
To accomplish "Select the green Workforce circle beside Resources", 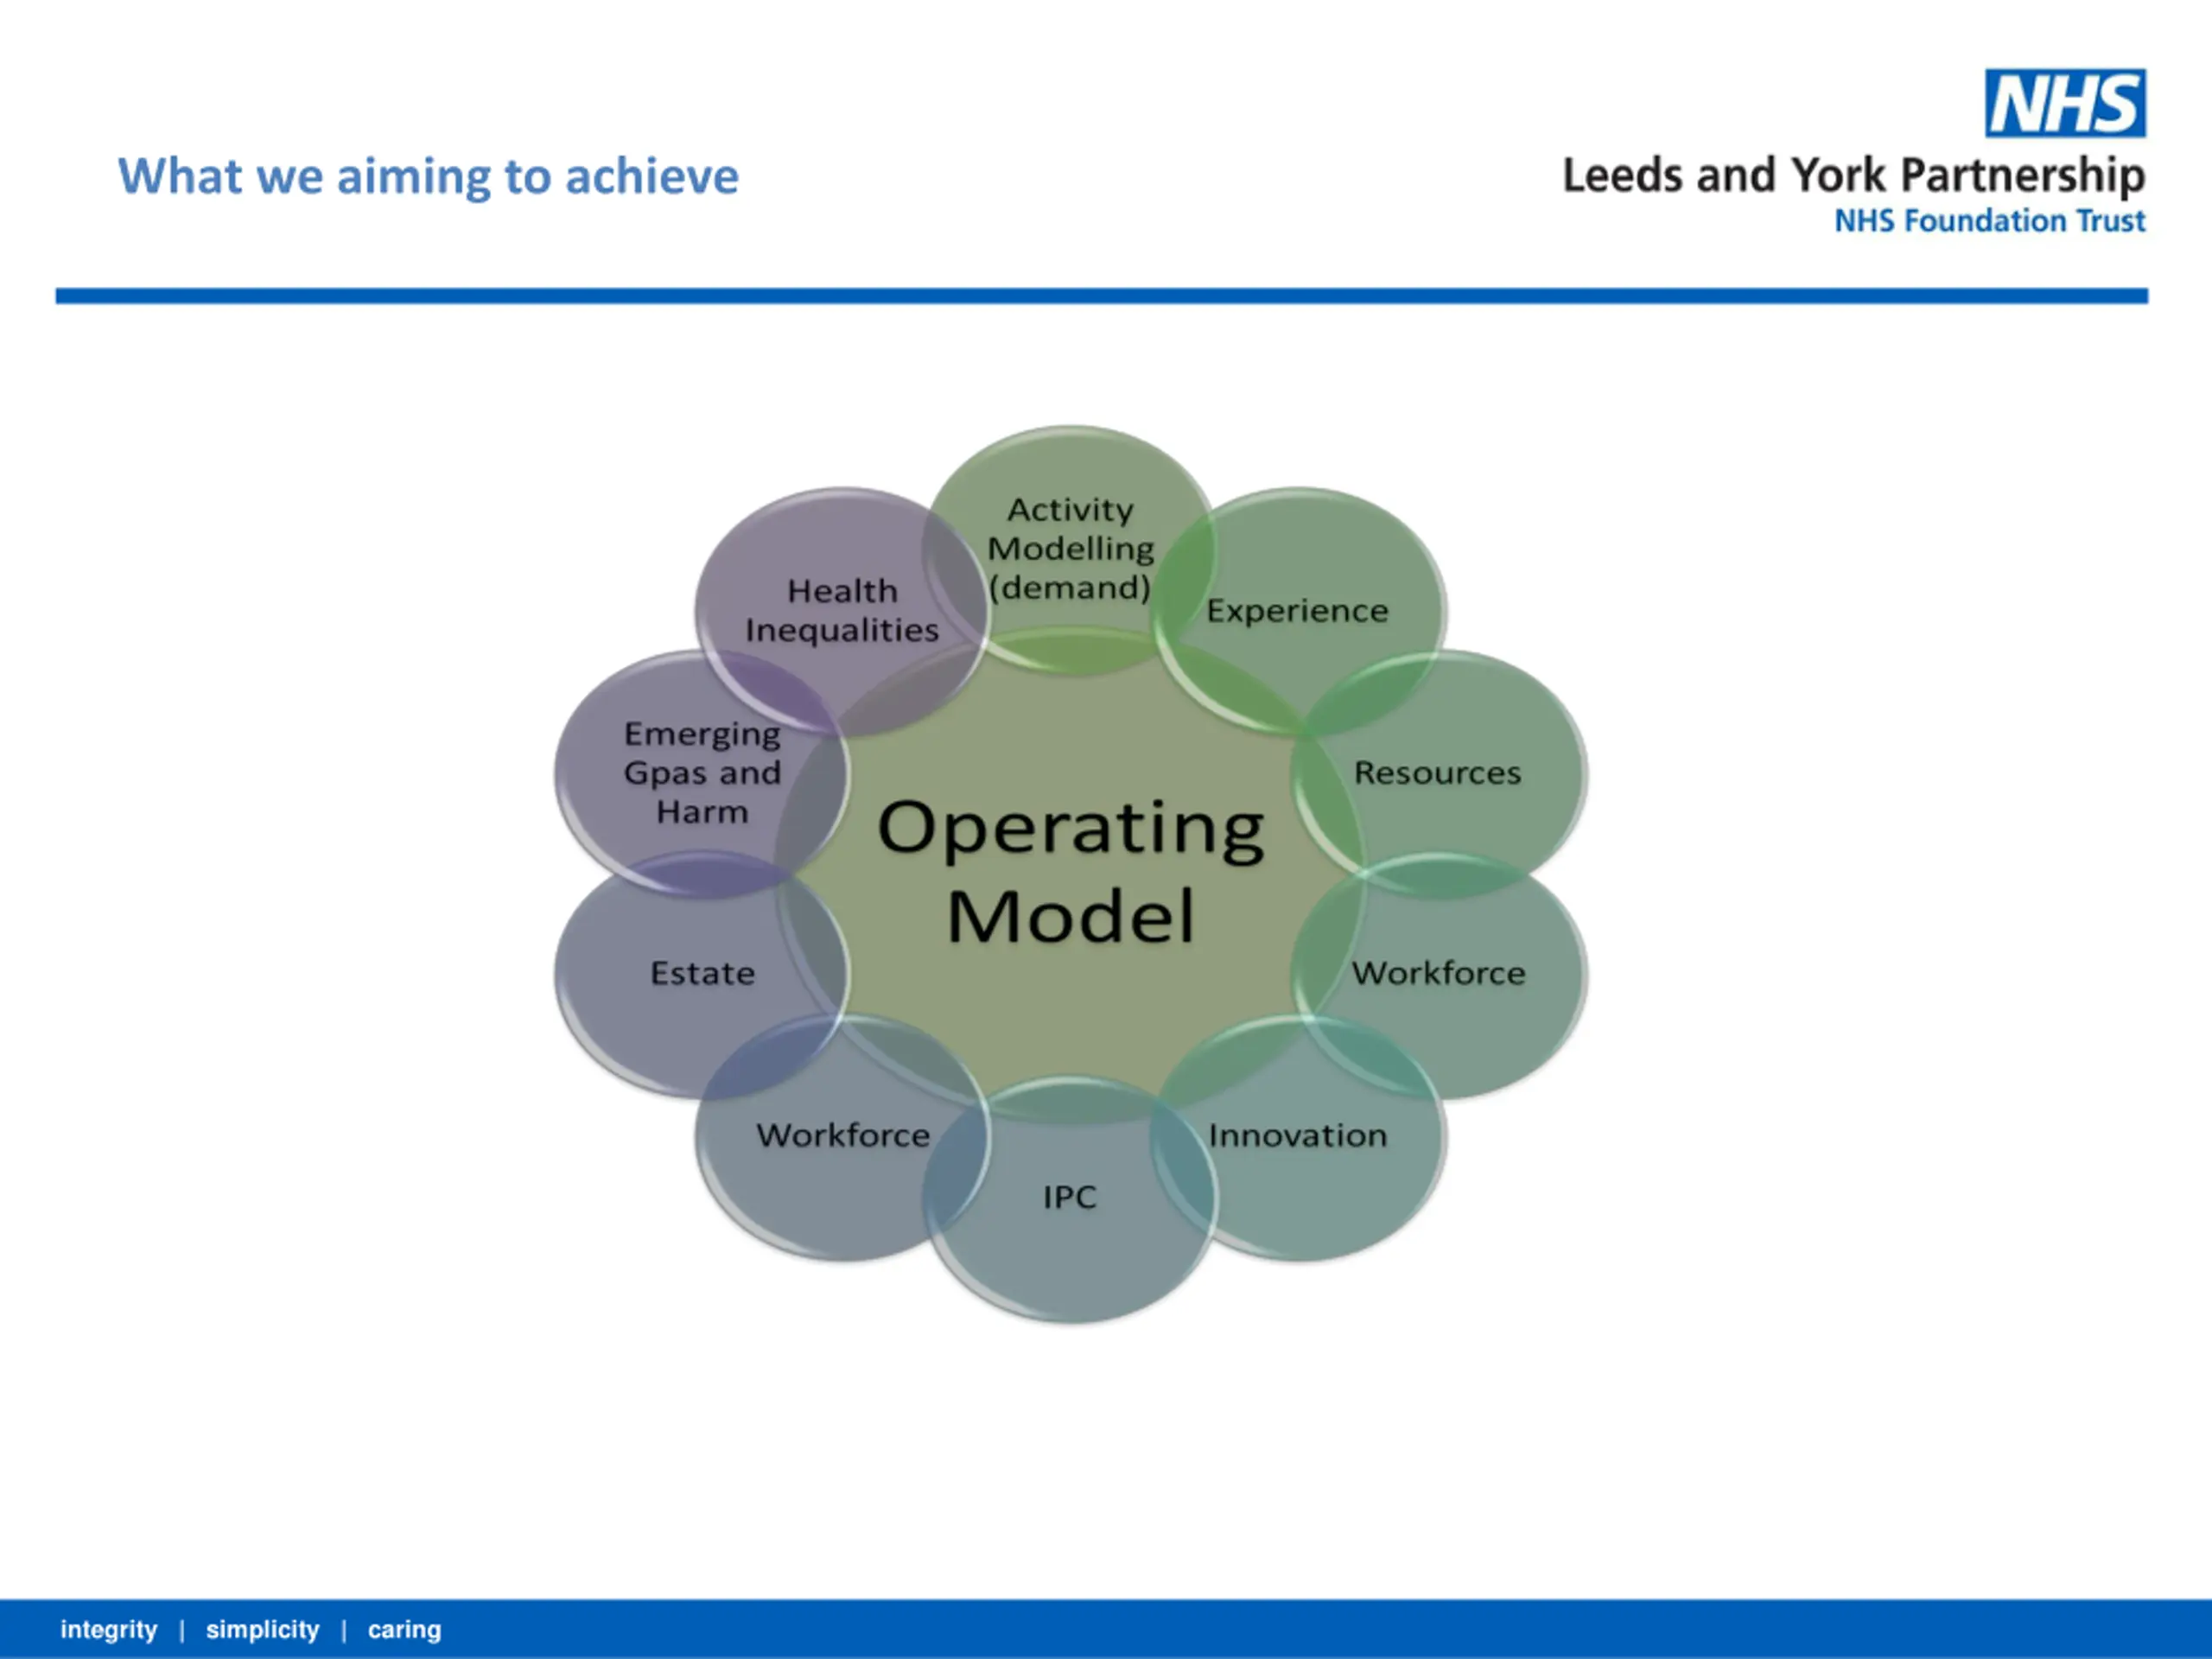I will click(x=1439, y=975).
